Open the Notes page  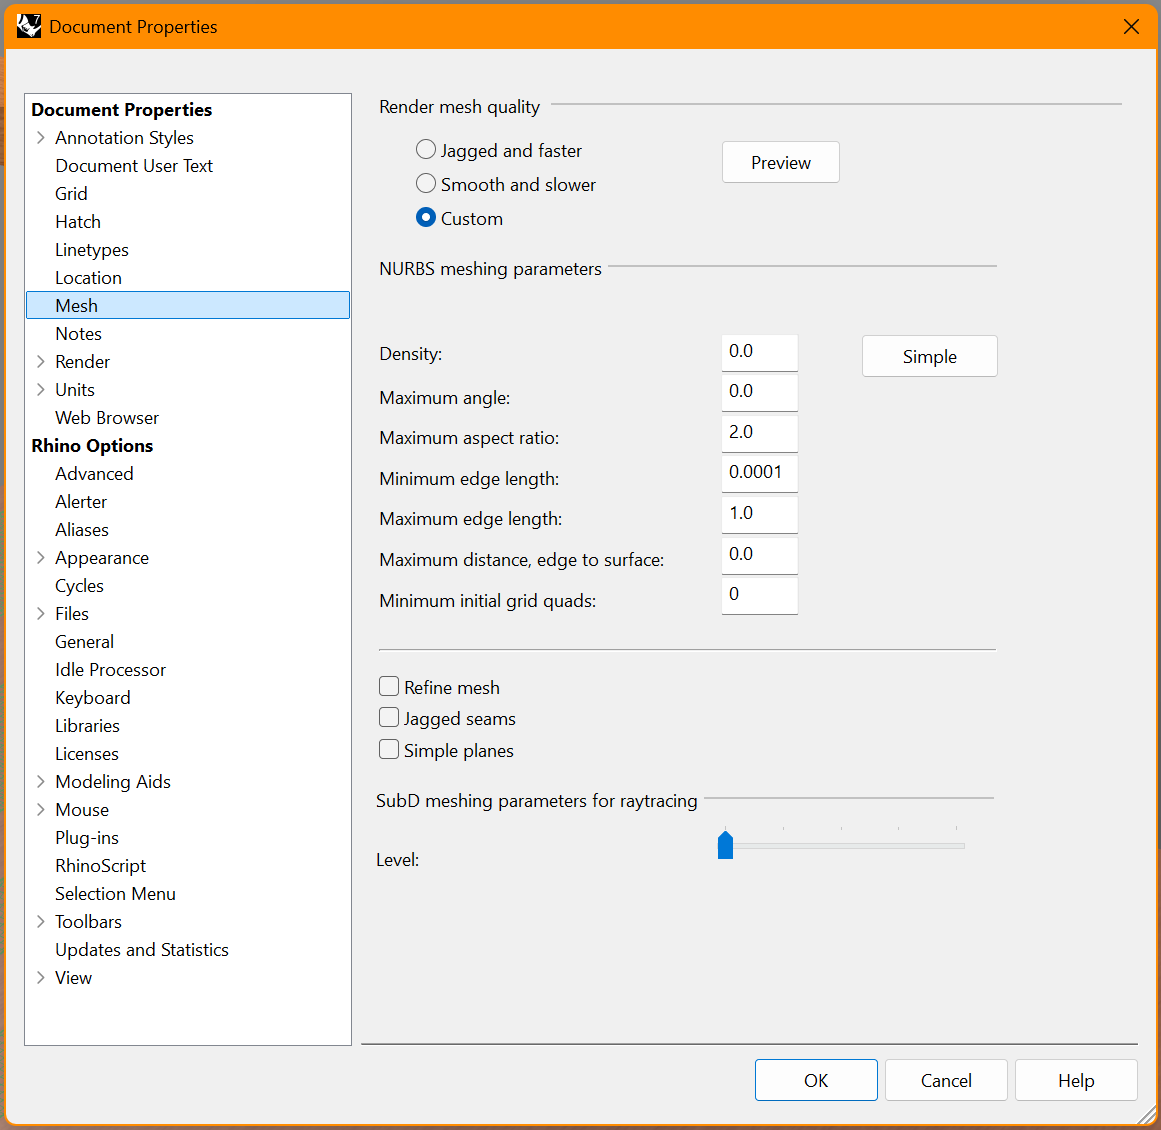click(x=78, y=334)
